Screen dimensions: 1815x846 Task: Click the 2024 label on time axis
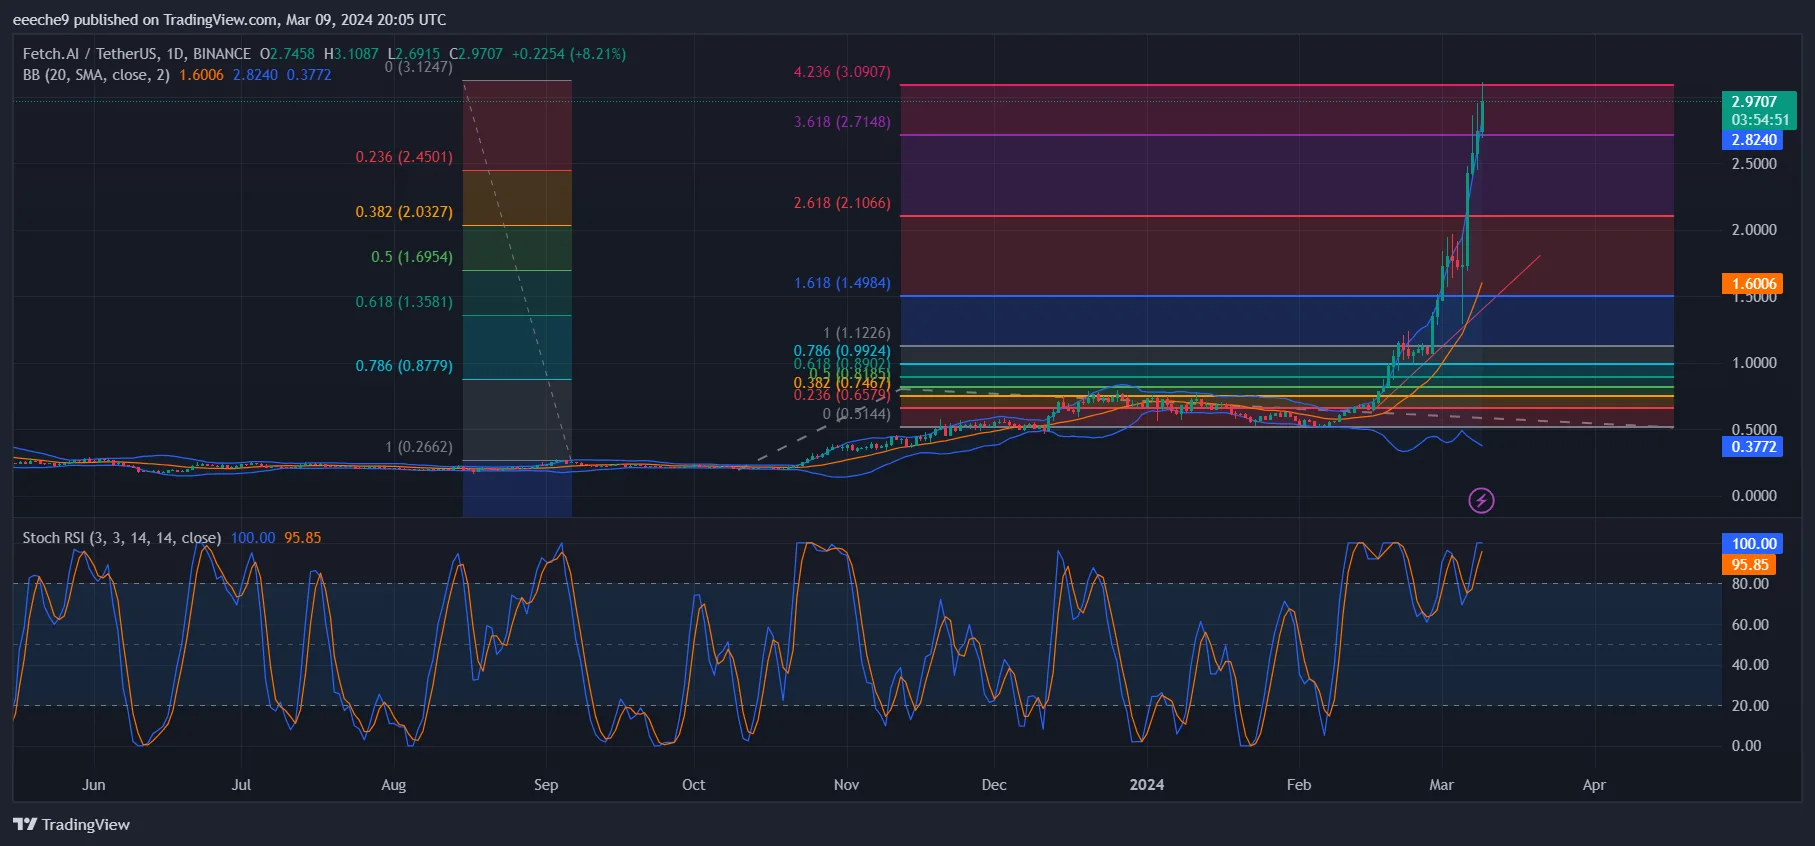(1146, 785)
